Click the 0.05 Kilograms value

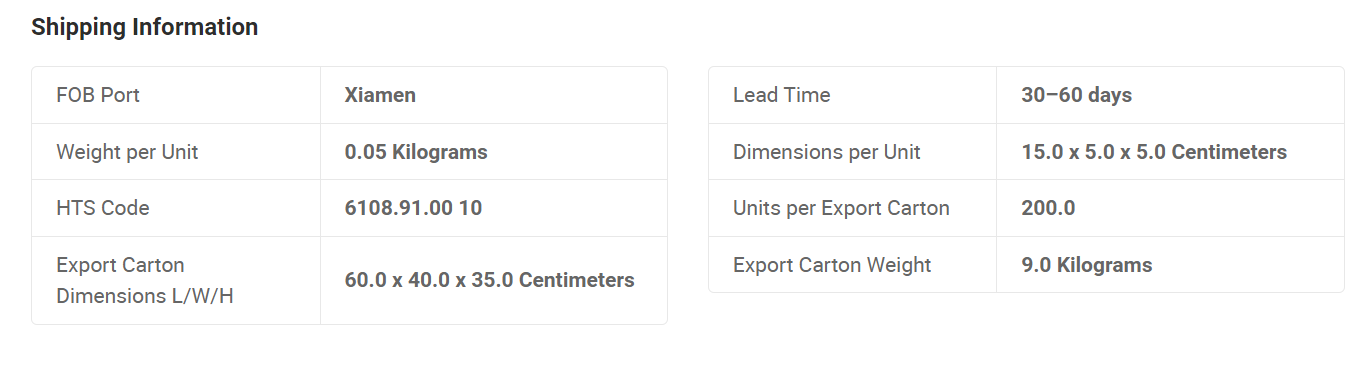click(416, 152)
